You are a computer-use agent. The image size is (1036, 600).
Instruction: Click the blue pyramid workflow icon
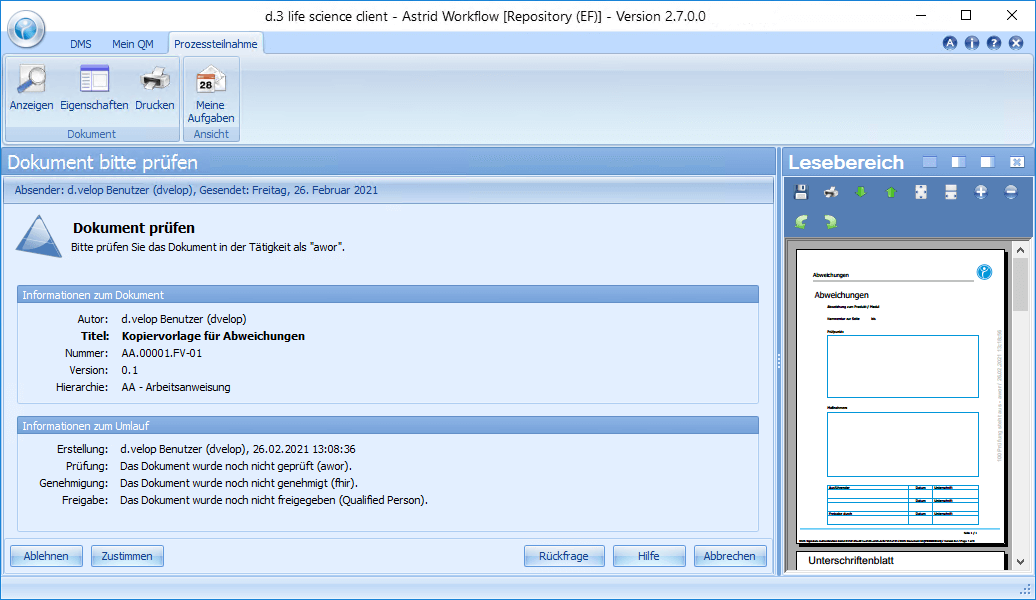[39, 236]
